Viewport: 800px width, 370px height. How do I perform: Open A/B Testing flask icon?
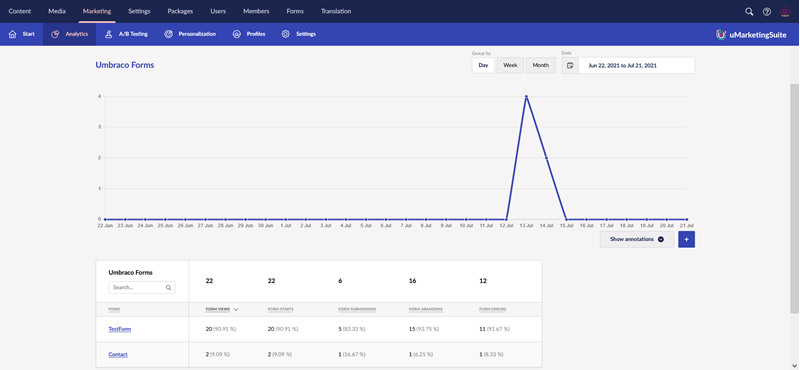click(x=108, y=34)
